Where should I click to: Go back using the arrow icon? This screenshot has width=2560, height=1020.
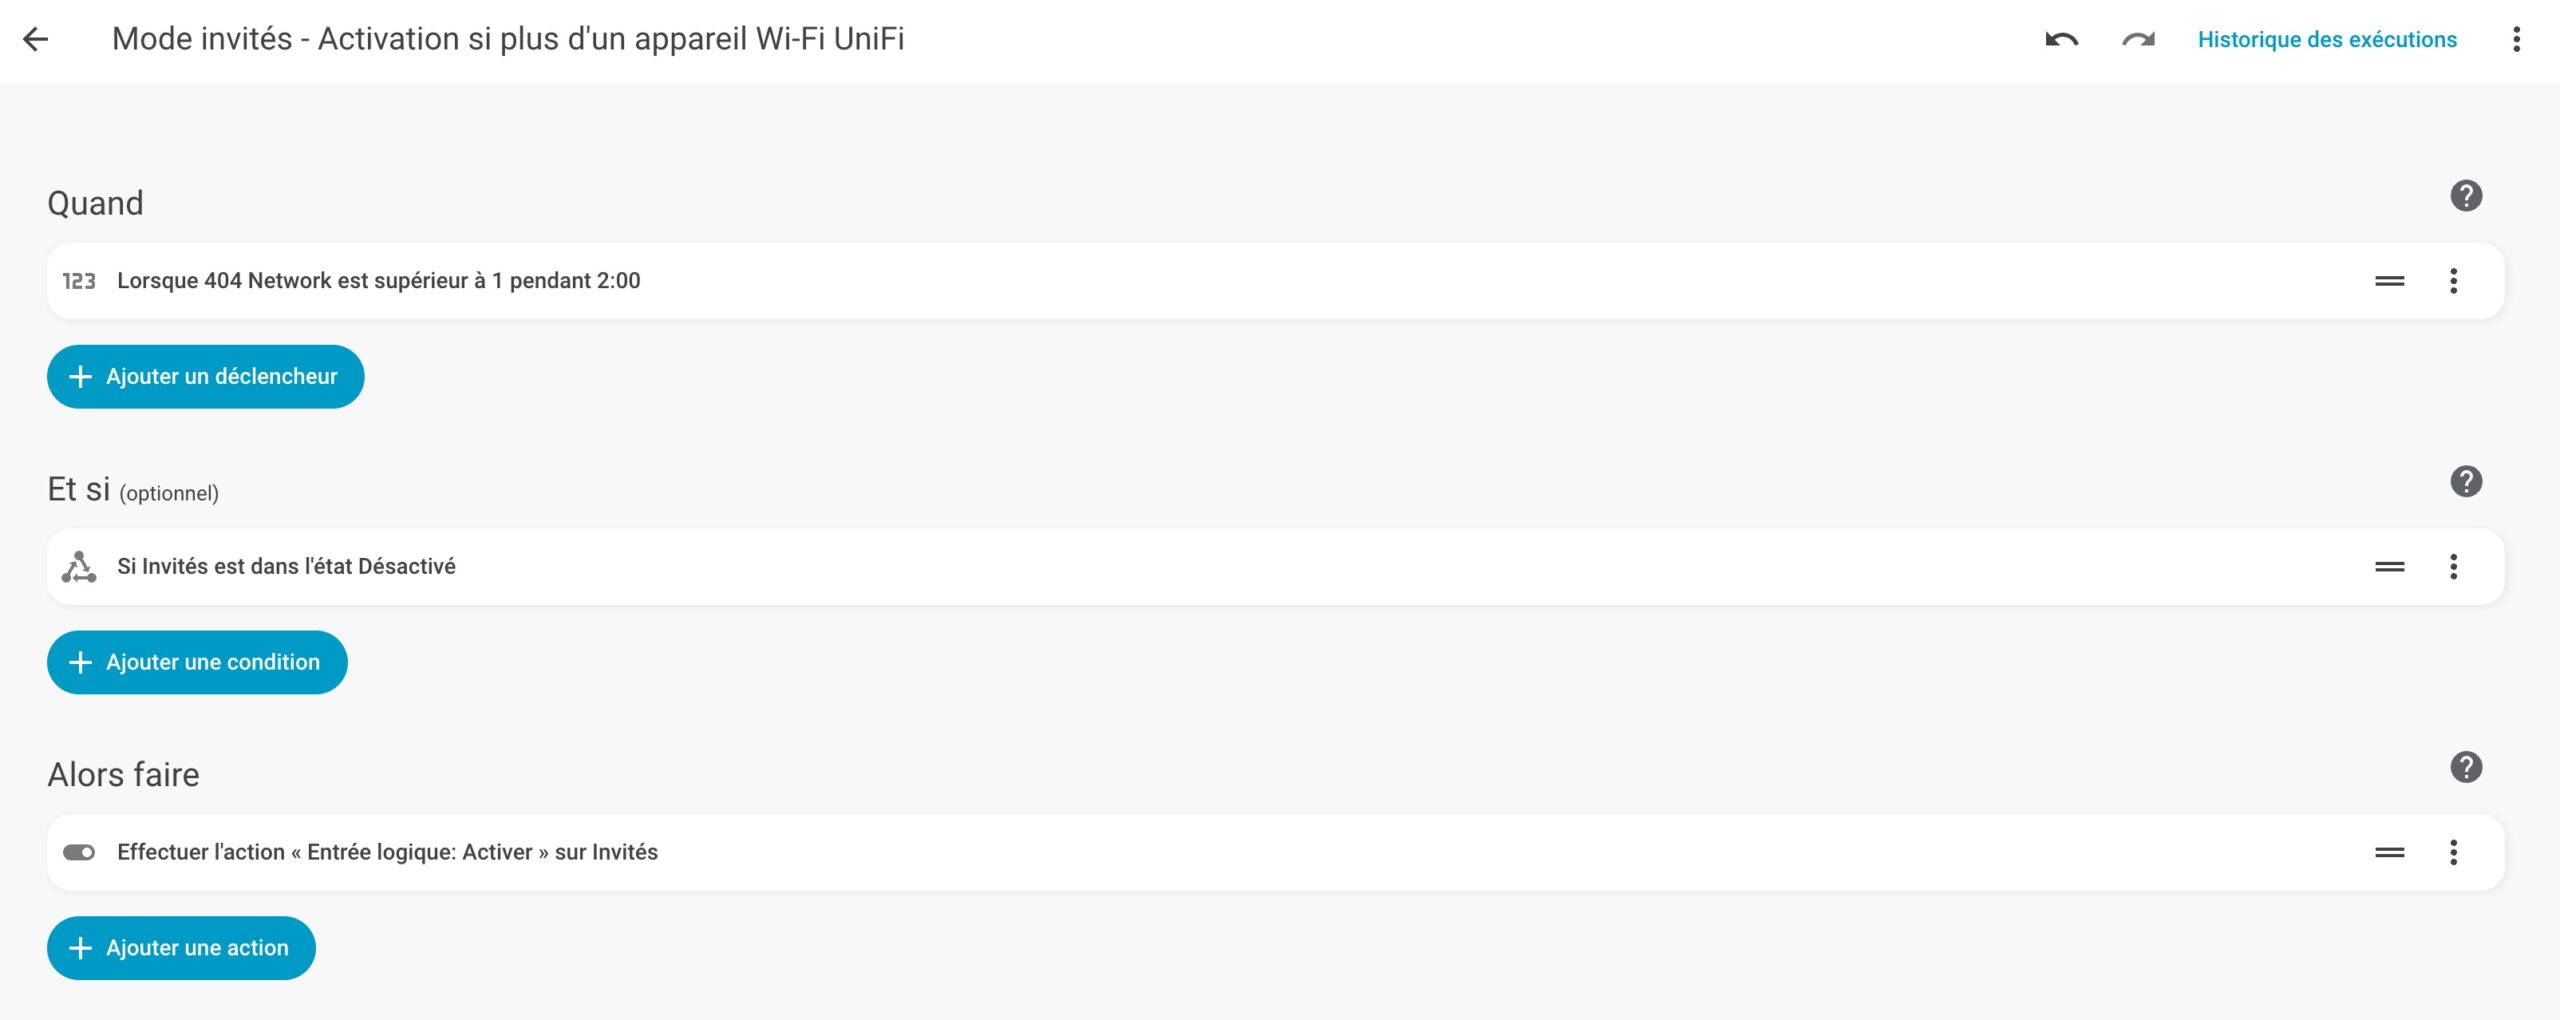[x=36, y=40]
